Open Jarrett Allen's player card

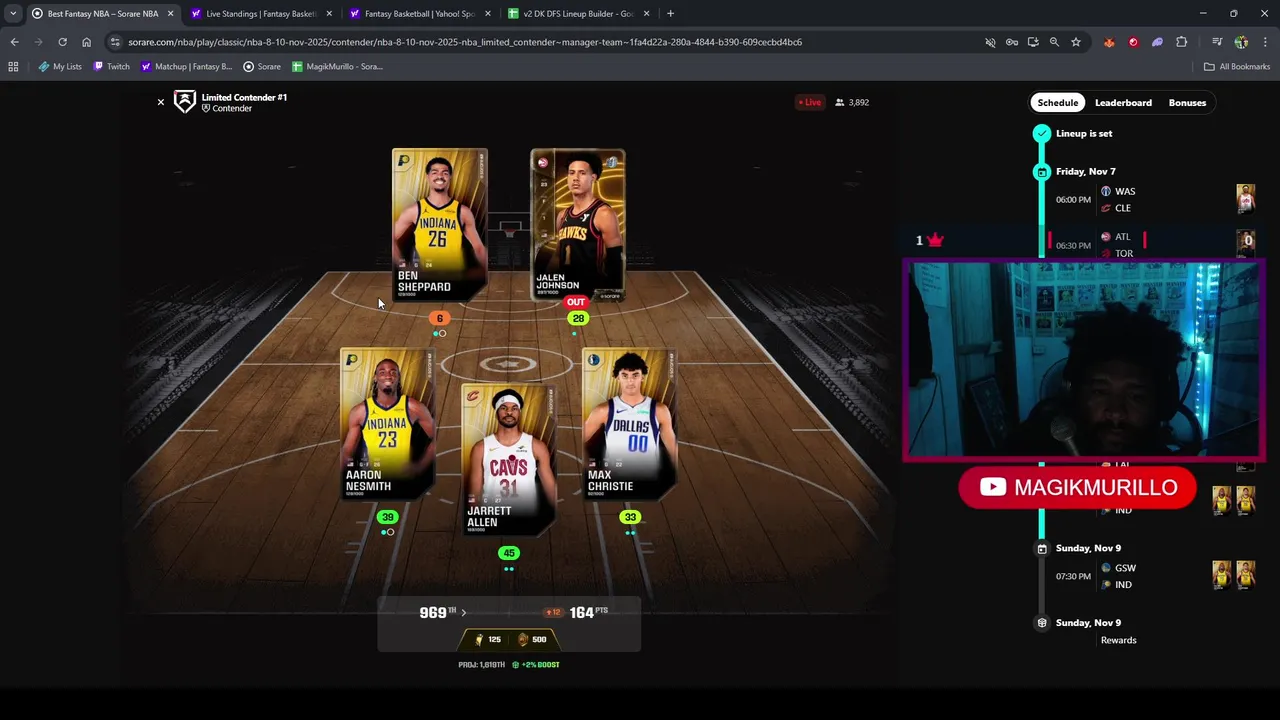pos(508,459)
